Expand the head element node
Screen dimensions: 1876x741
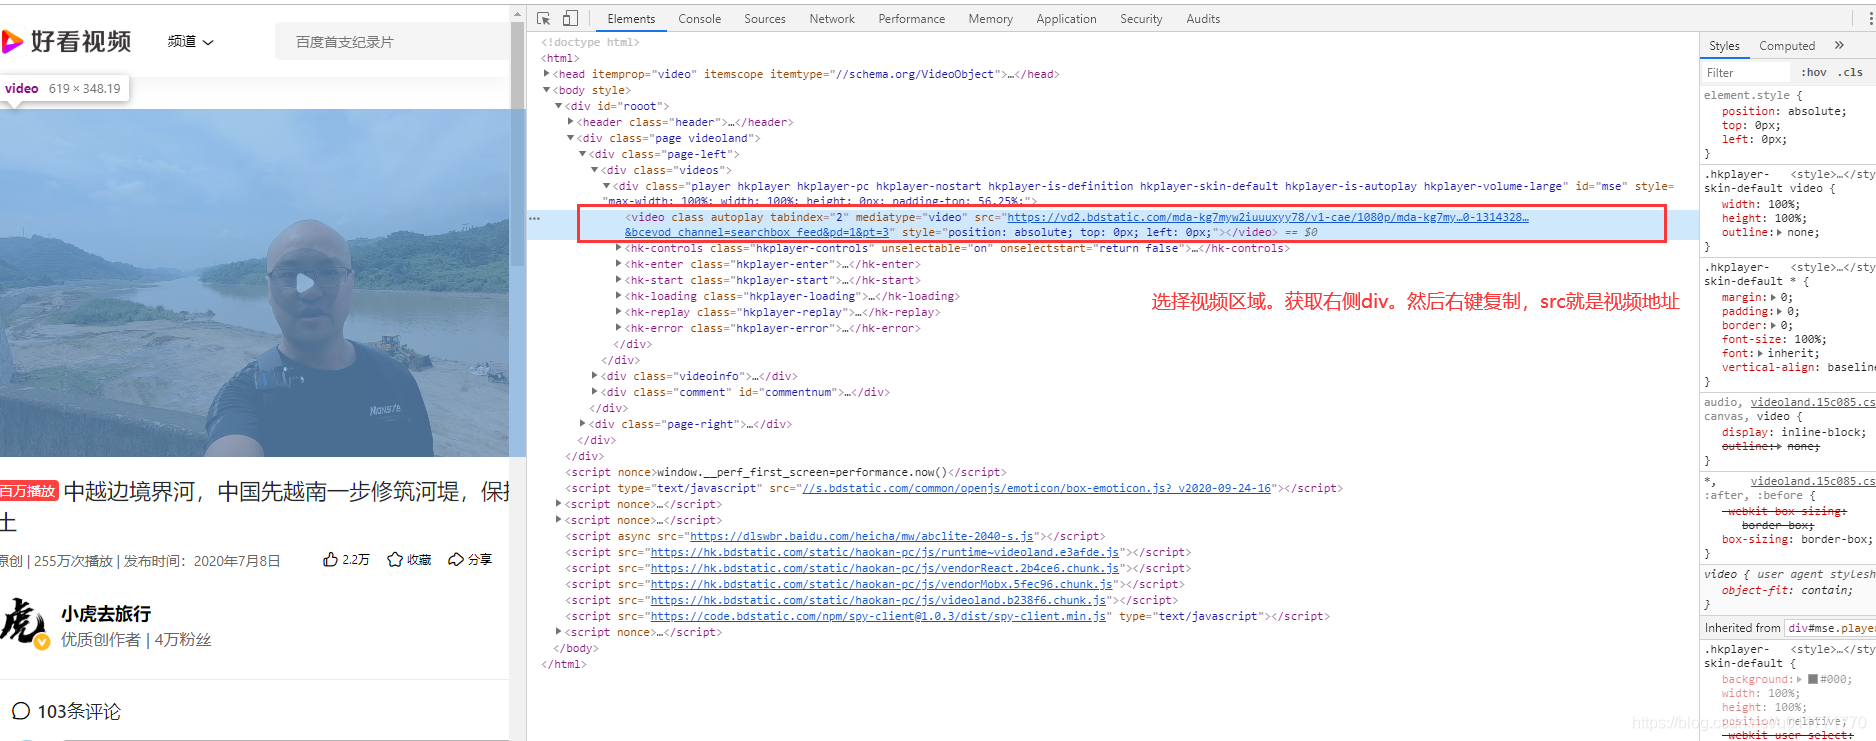[x=546, y=74]
